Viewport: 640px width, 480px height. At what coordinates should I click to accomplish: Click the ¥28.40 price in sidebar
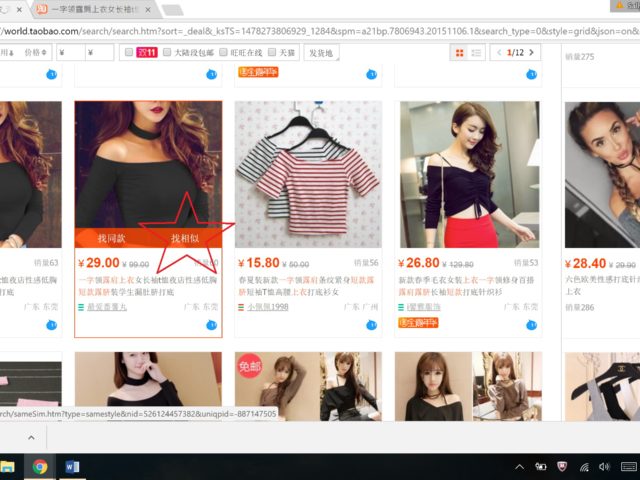pyautogui.click(x=587, y=263)
